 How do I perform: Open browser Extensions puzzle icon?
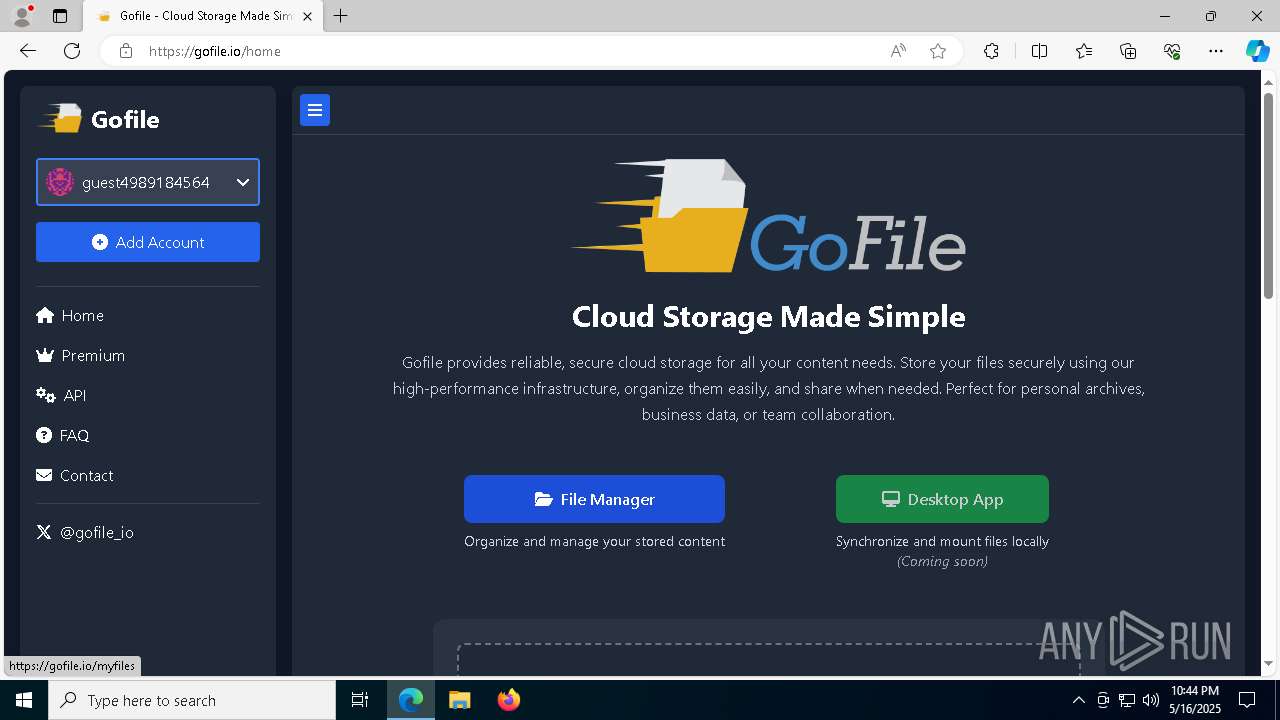coord(991,51)
